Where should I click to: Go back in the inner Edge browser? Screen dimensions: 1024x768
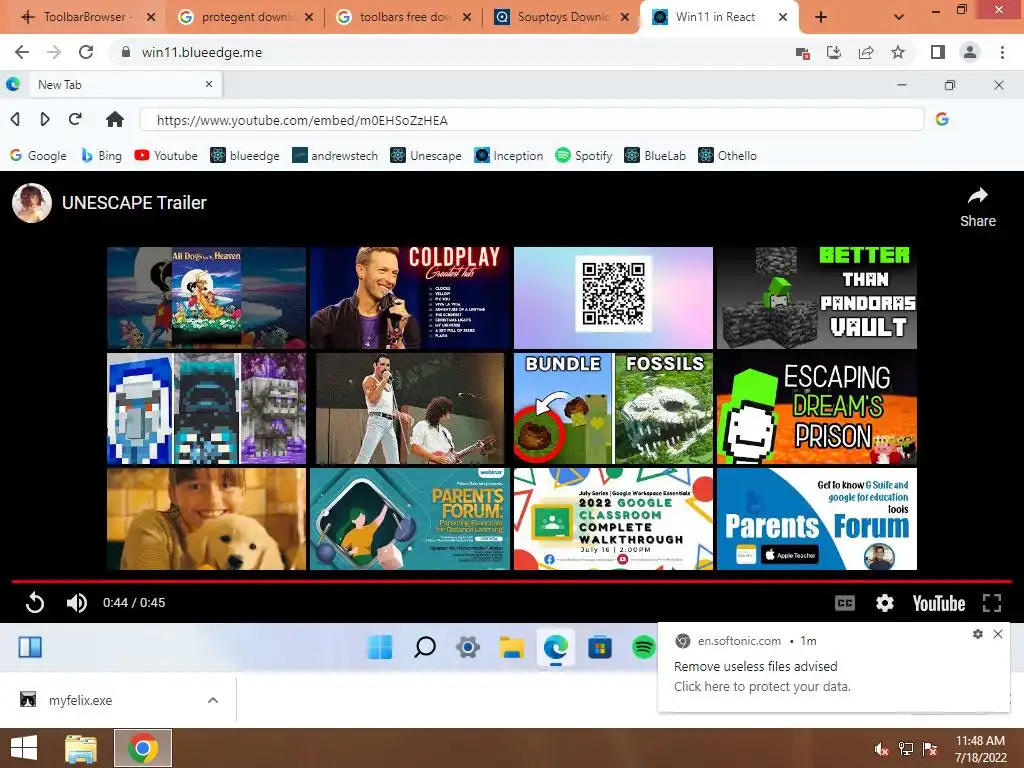point(15,119)
